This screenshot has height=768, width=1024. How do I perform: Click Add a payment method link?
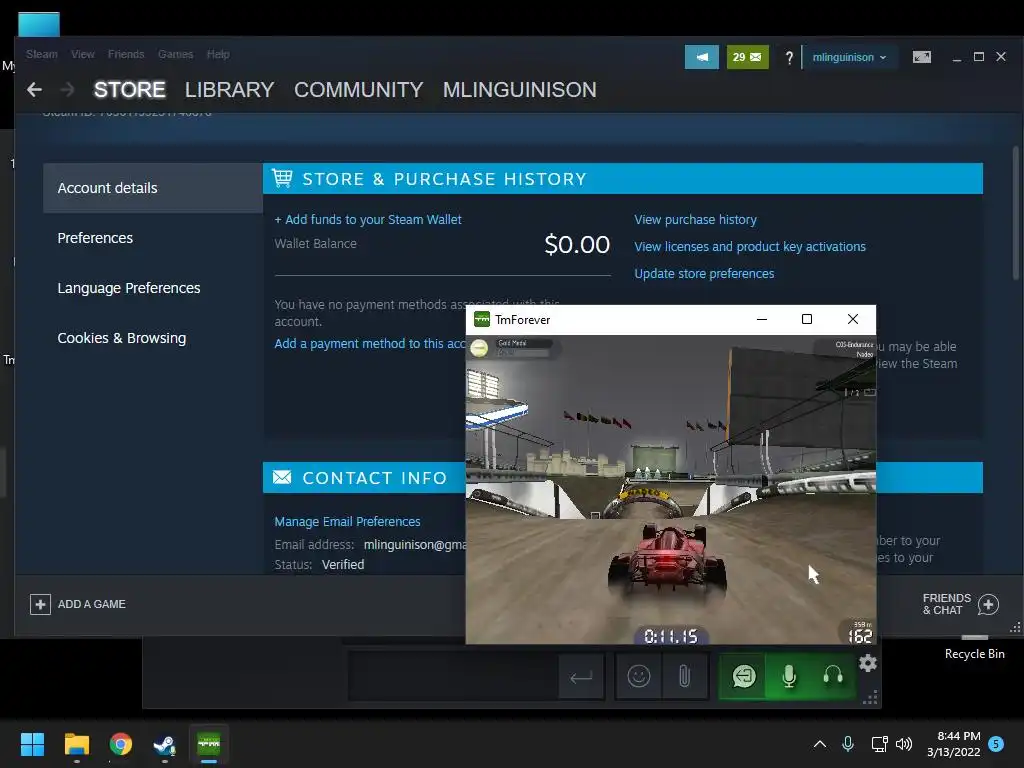pyautogui.click(x=370, y=344)
